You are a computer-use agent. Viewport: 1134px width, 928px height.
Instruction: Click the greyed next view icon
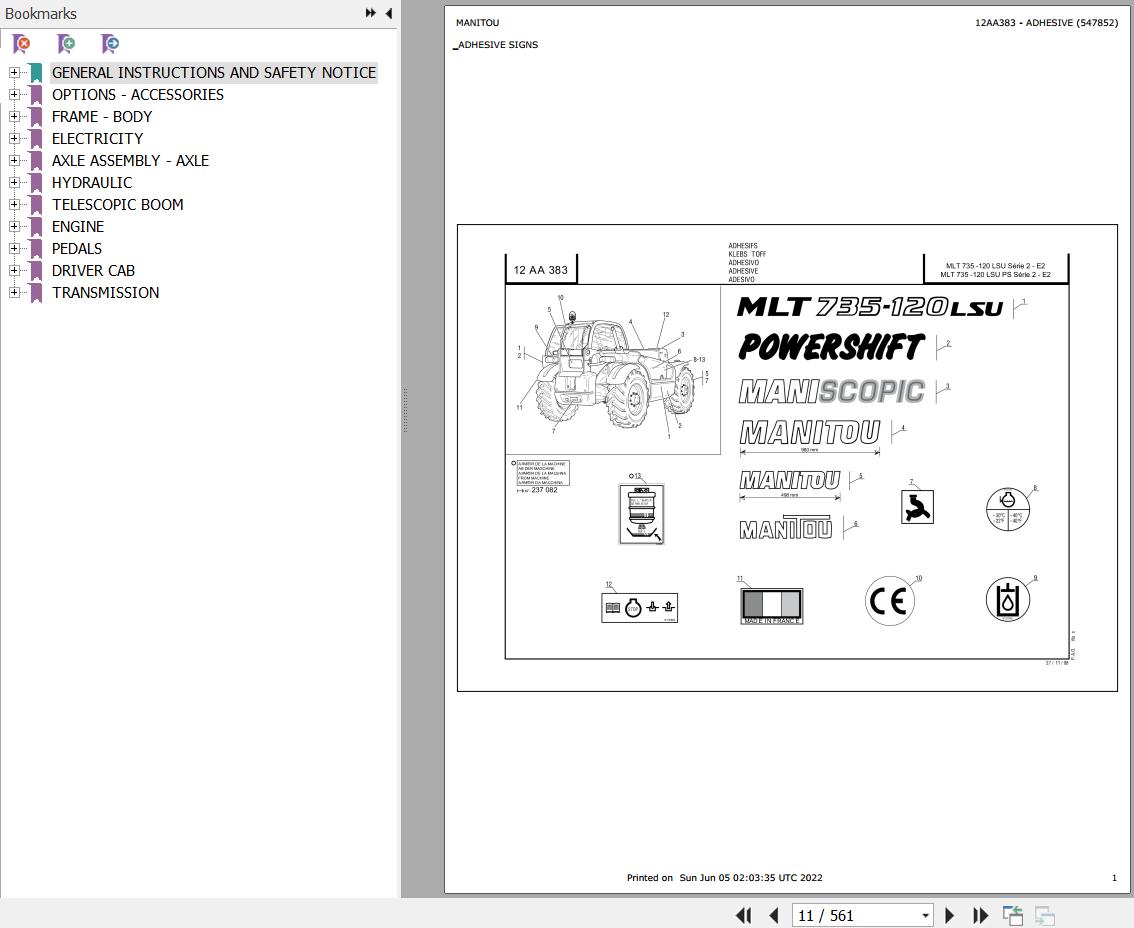point(1044,915)
